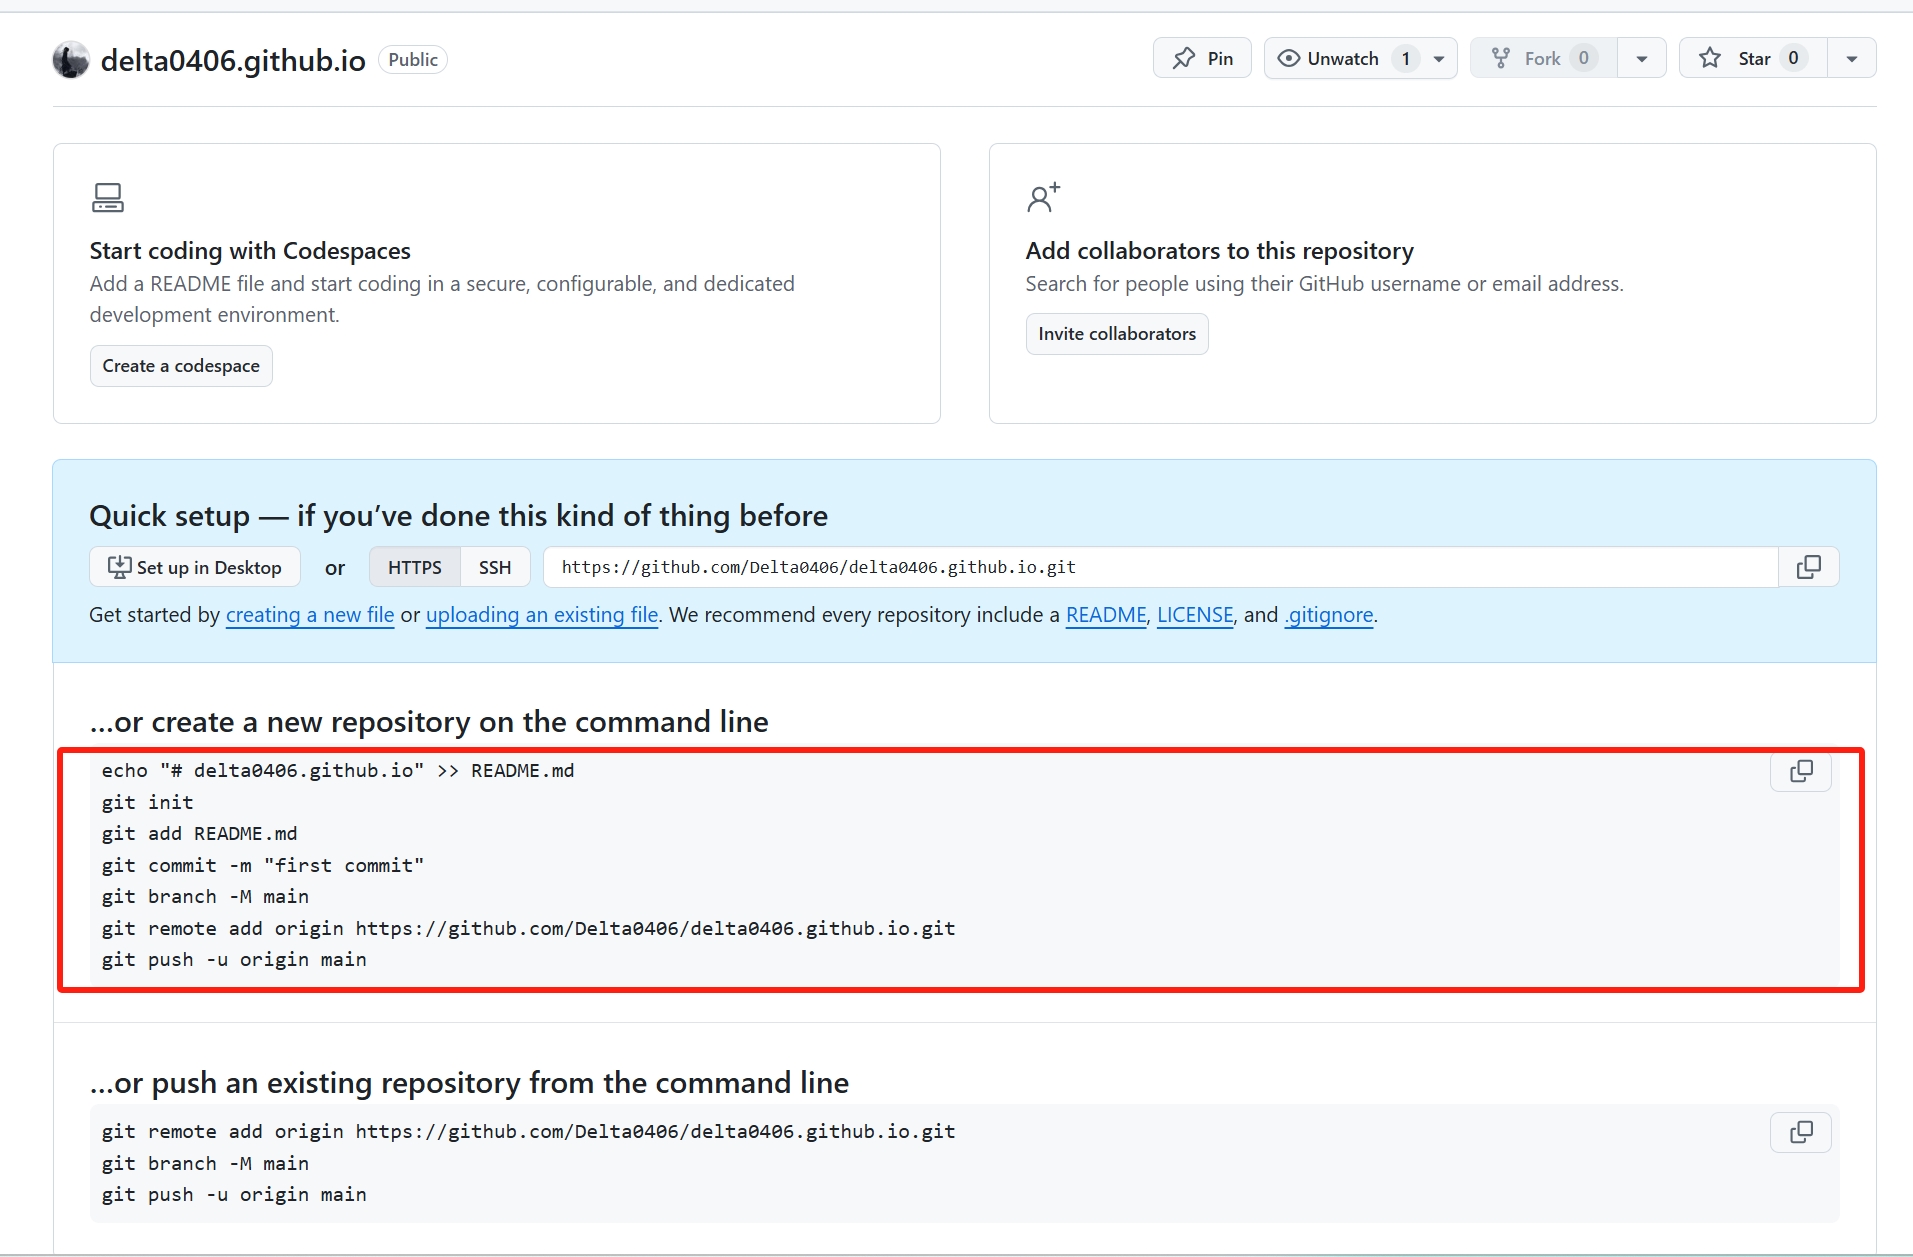Copy the push existing repository commands
The height and width of the screenshot is (1257, 1913).
coord(1800,1132)
